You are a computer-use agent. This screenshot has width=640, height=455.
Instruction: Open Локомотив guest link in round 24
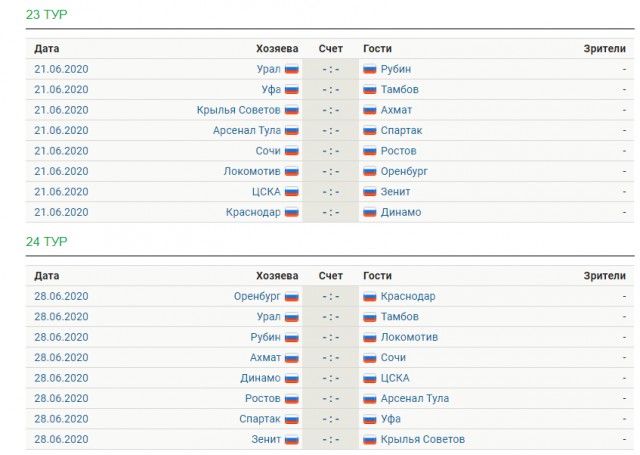pos(409,337)
